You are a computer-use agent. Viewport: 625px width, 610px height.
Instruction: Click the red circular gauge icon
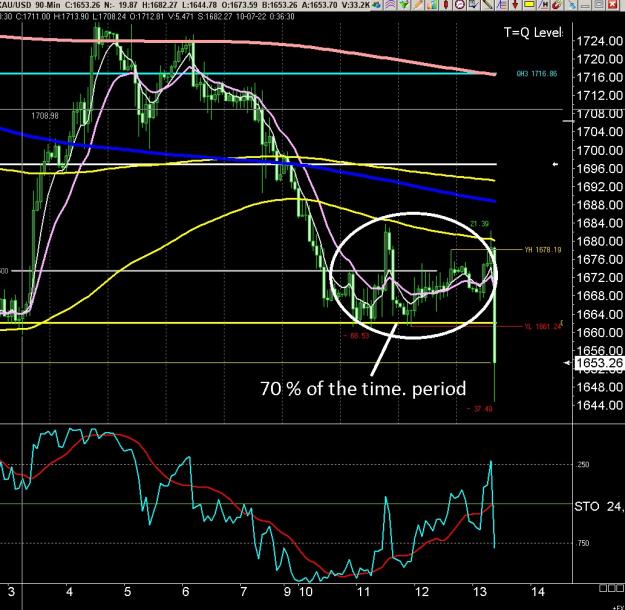460,5
